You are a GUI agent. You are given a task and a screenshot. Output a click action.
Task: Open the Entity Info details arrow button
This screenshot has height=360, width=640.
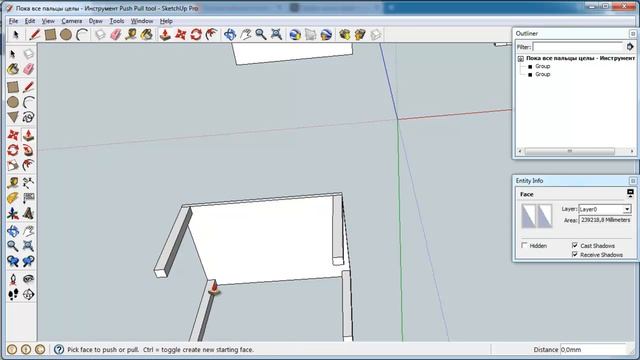click(630, 193)
